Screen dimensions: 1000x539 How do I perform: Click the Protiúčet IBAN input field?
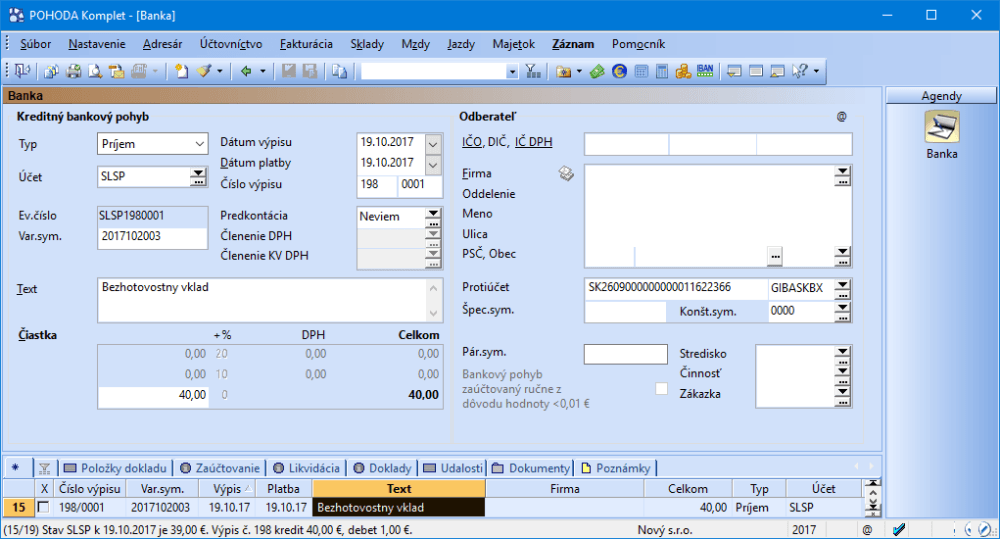pos(675,288)
